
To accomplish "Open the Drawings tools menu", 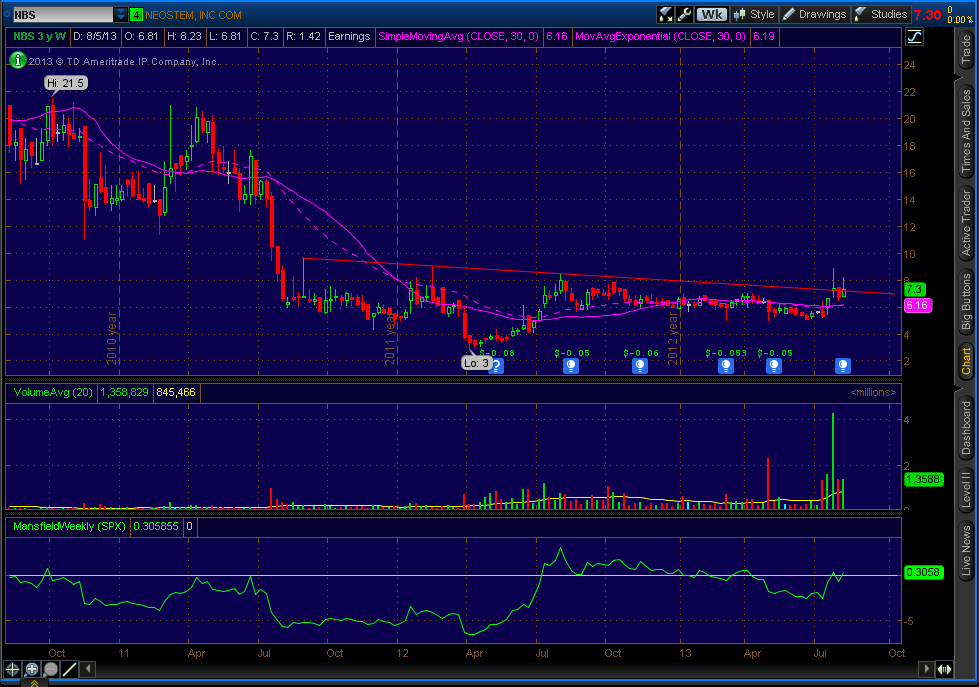I will [x=814, y=14].
